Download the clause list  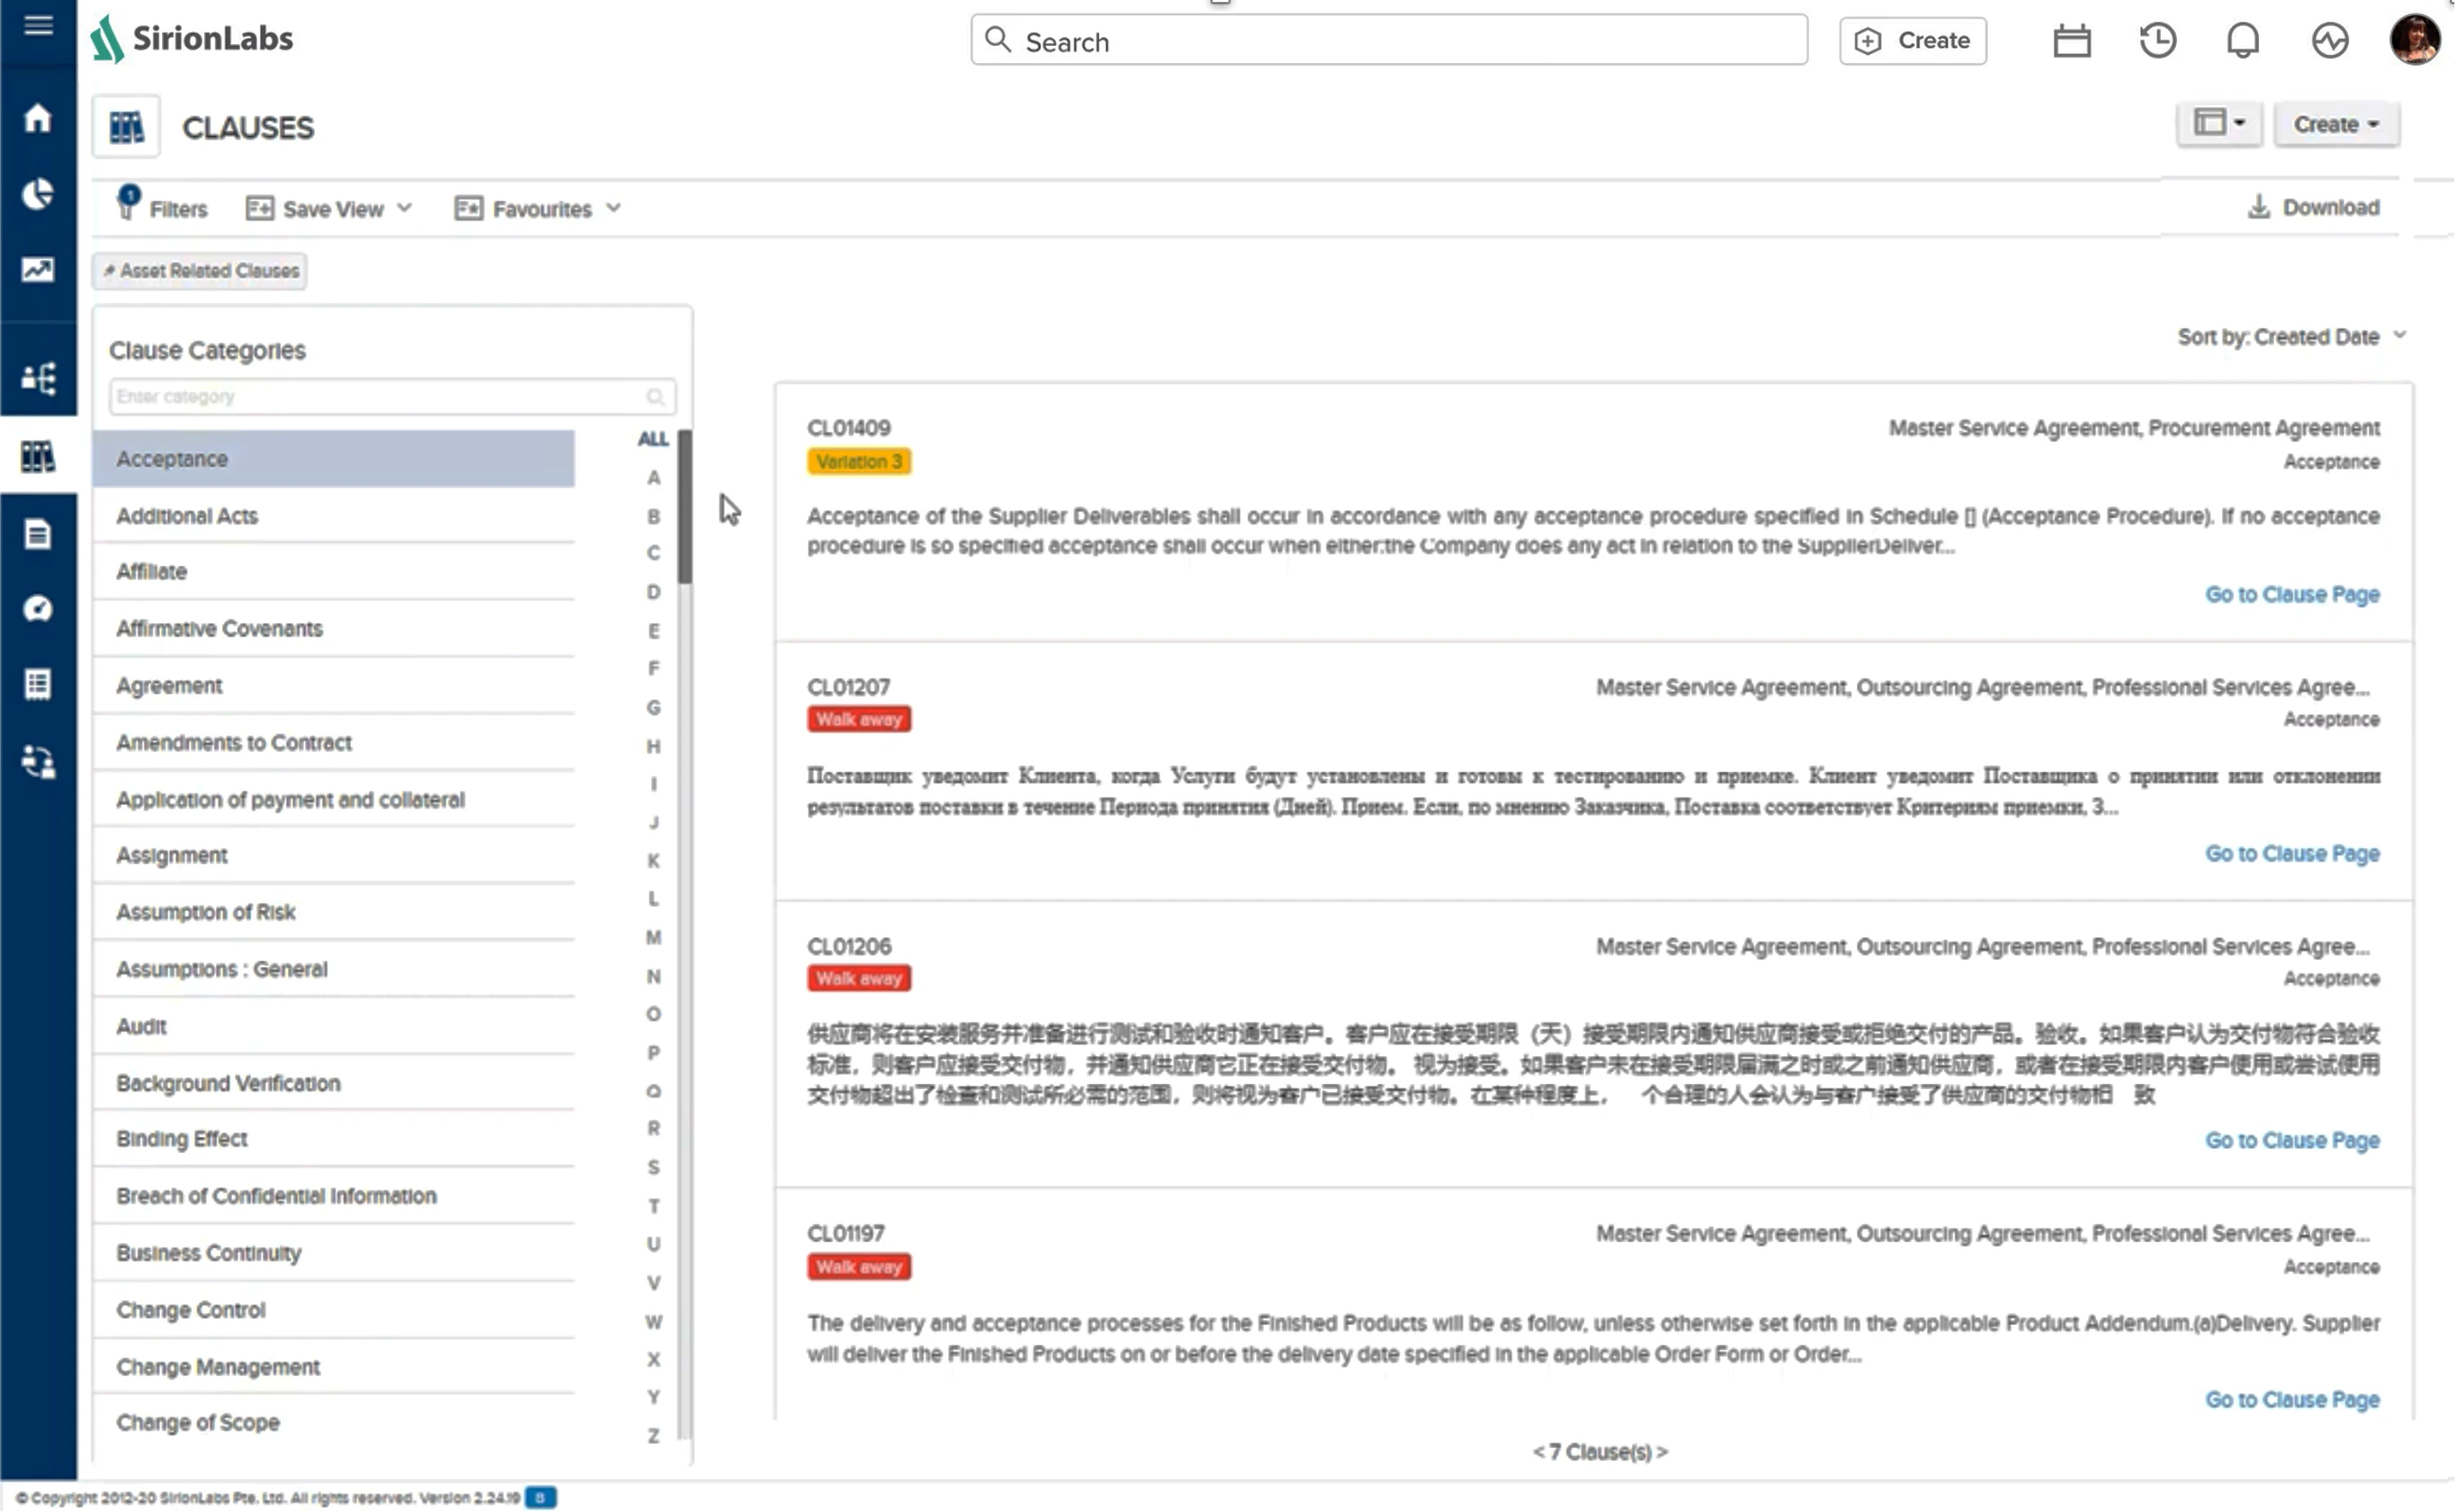pyautogui.click(x=2316, y=206)
